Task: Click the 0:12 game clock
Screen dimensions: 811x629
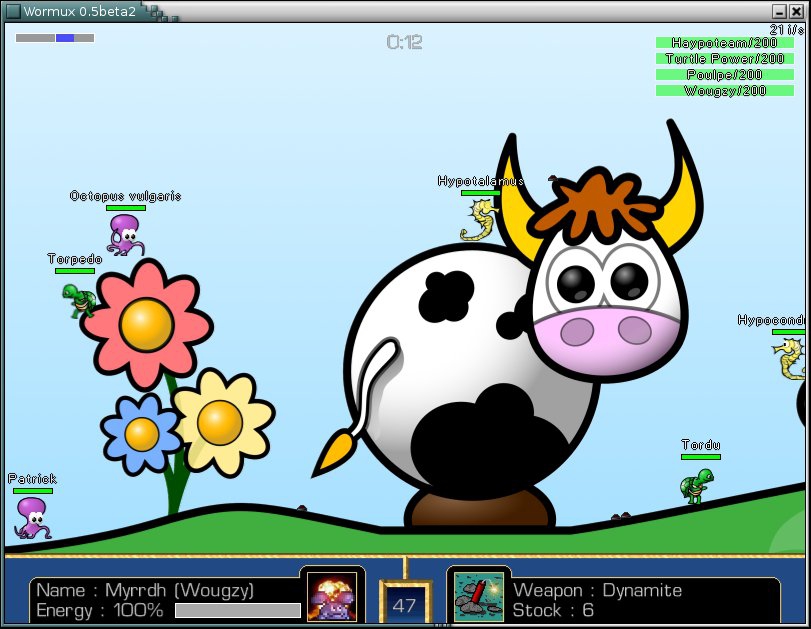Action: click(404, 42)
